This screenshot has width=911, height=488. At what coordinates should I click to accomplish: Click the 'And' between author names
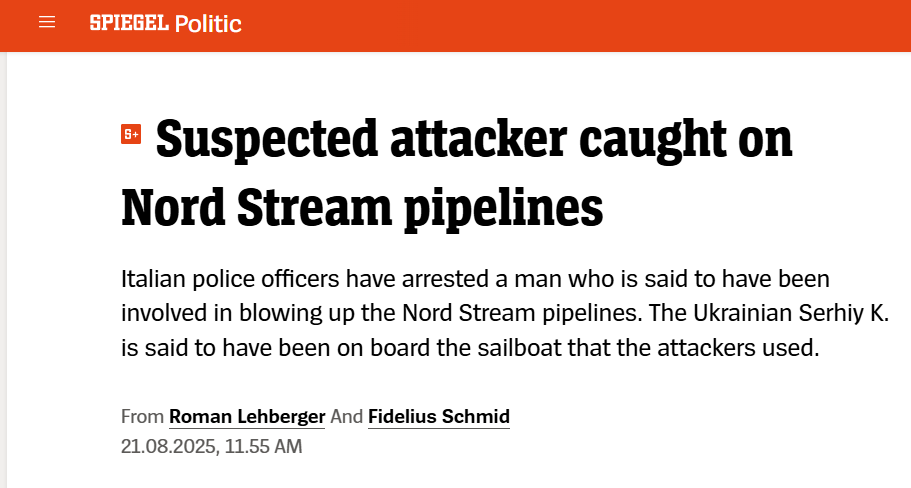click(346, 416)
